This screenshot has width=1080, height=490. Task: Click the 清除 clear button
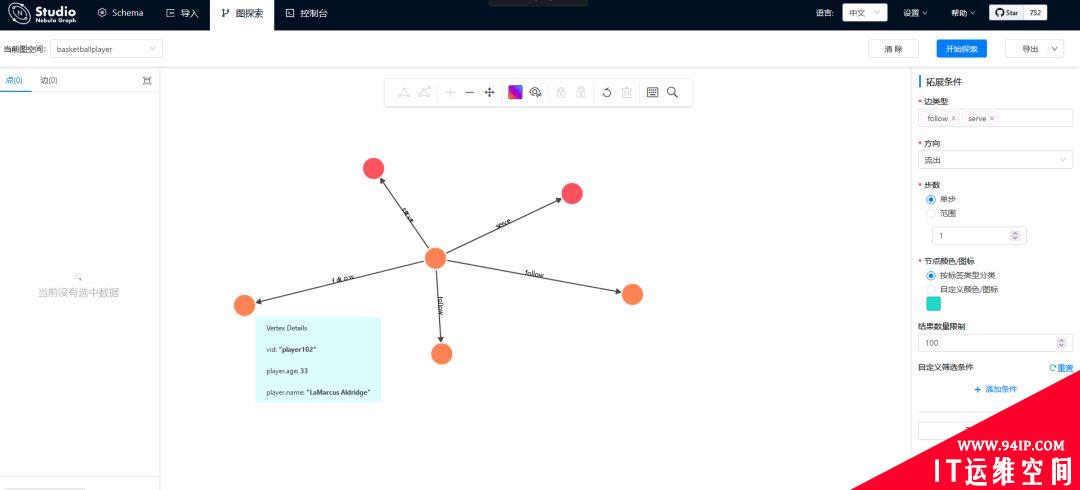[x=893, y=49]
